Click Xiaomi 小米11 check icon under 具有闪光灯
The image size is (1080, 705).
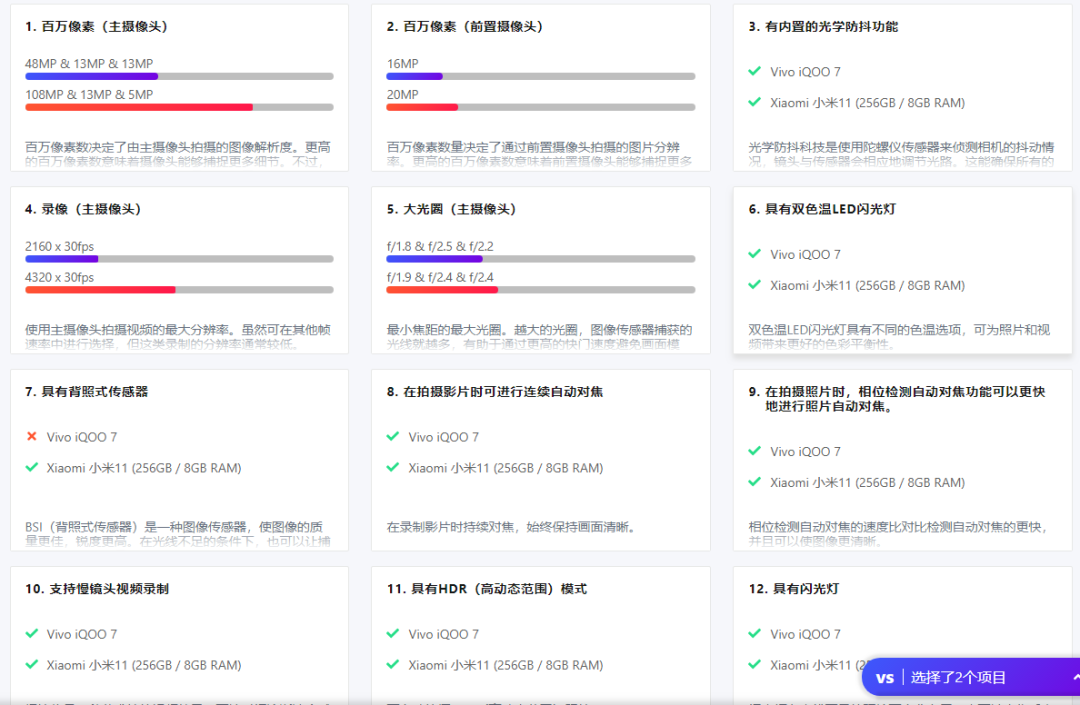(754, 664)
